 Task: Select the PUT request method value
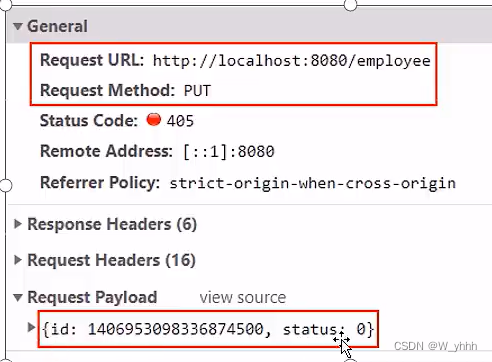click(197, 91)
